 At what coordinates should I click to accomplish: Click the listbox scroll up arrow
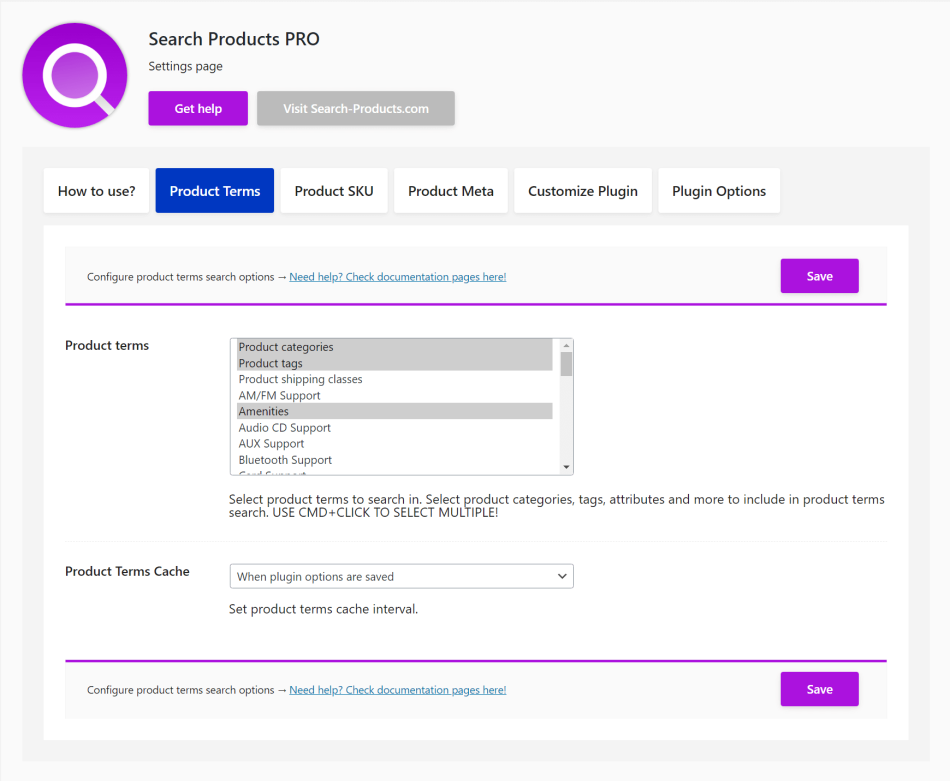pos(566,345)
